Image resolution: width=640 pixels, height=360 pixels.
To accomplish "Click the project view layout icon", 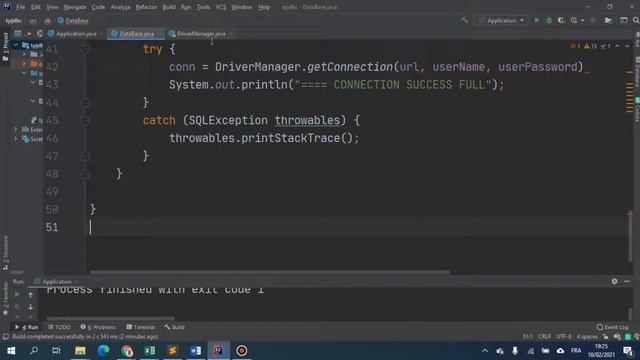I will tap(18, 33).
